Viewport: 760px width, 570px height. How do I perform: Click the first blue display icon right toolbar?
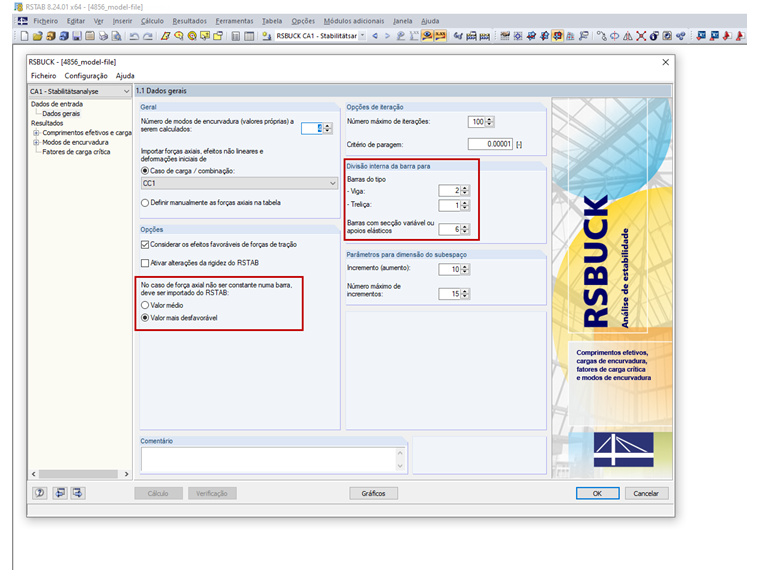tap(701, 36)
